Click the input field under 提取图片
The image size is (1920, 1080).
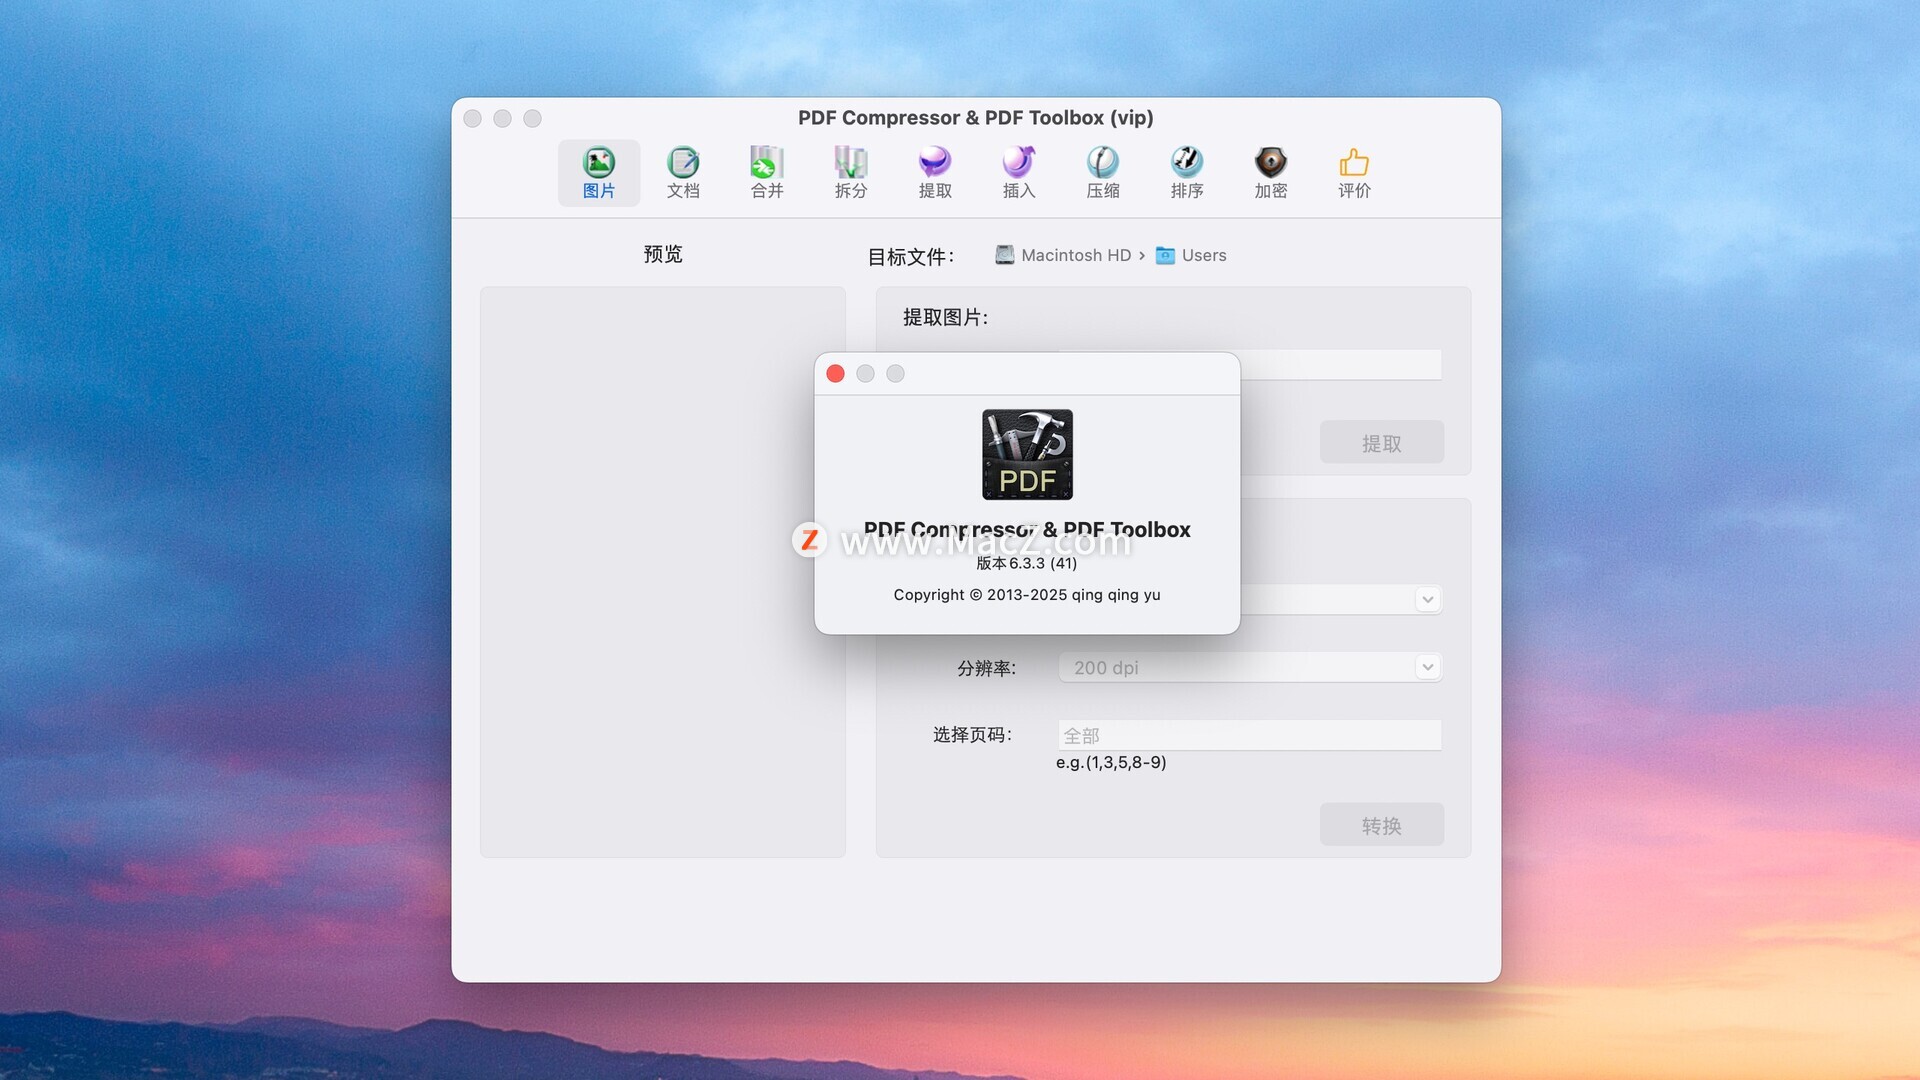1341,365
